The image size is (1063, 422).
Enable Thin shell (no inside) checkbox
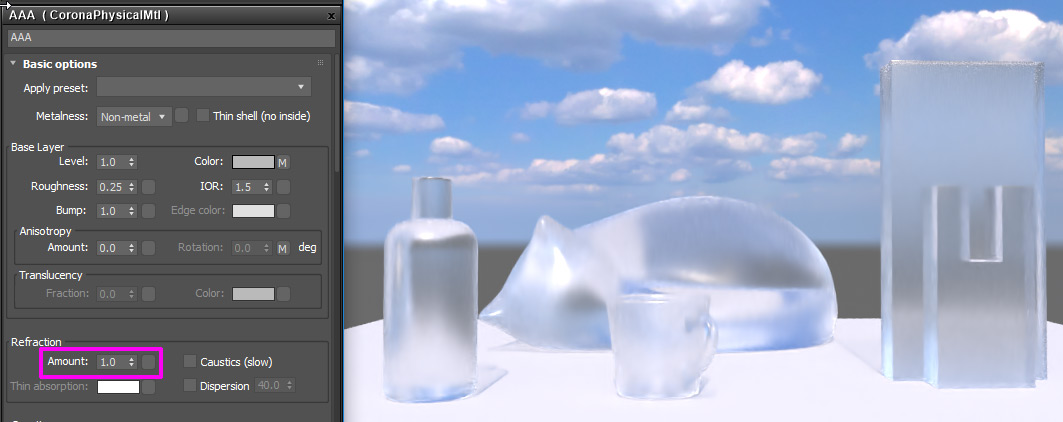pyautogui.click(x=203, y=115)
